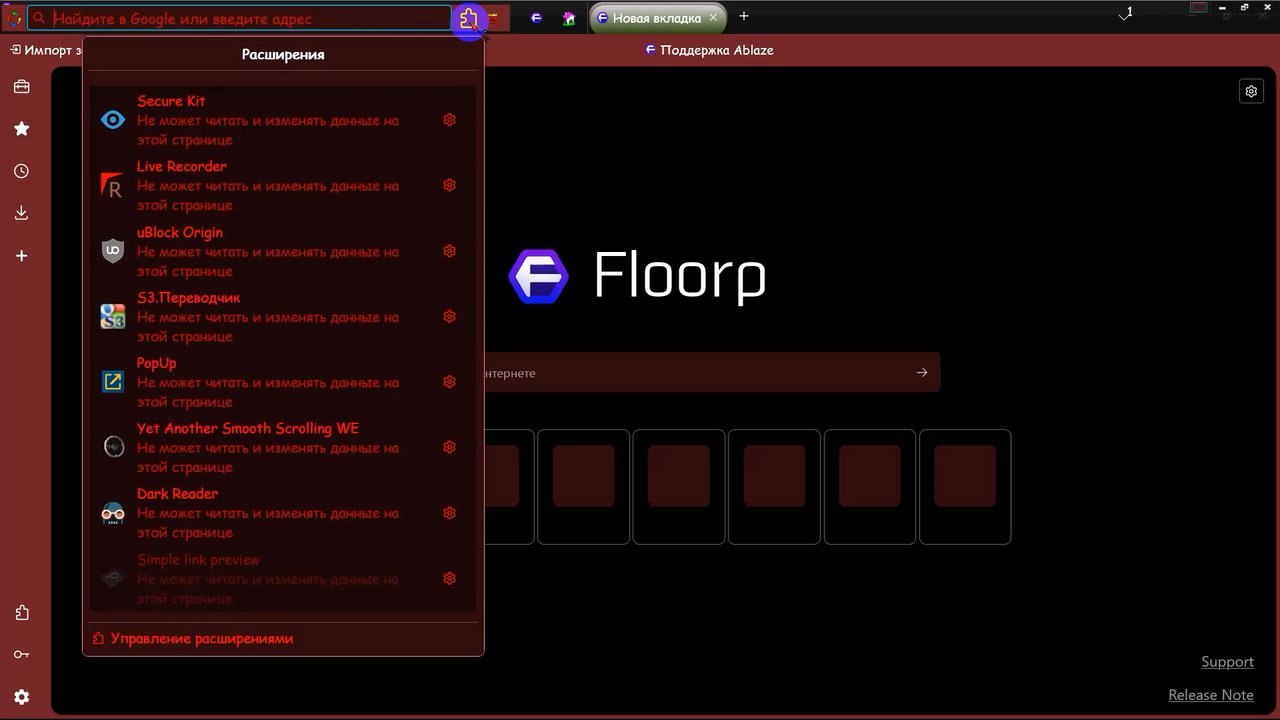Open Yet Another Smooth Scrolling settings gear
The height and width of the screenshot is (720, 1280).
[x=450, y=447]
